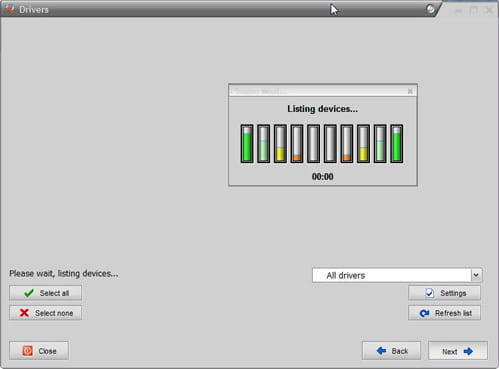Expand dropdown arrow next to All drivers

pyautogui.click(x=476, y=275)
